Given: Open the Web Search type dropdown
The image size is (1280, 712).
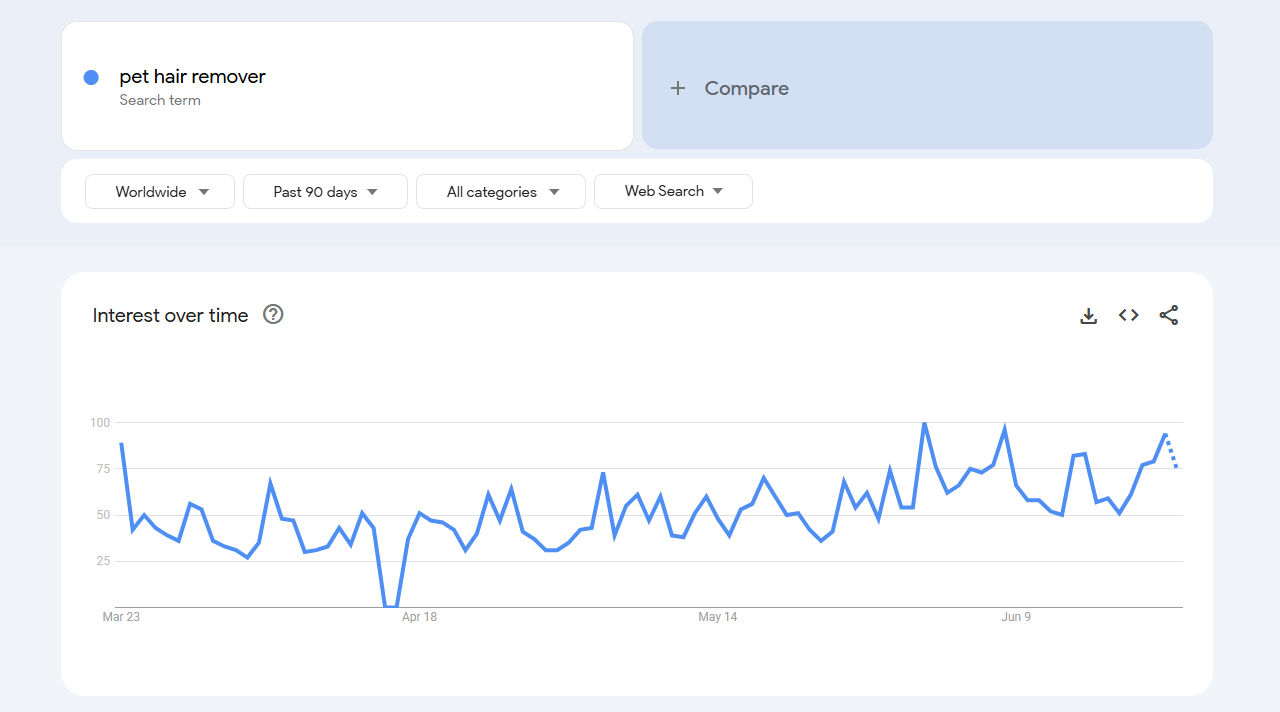Looking at the screenshot, I should 672,191.
